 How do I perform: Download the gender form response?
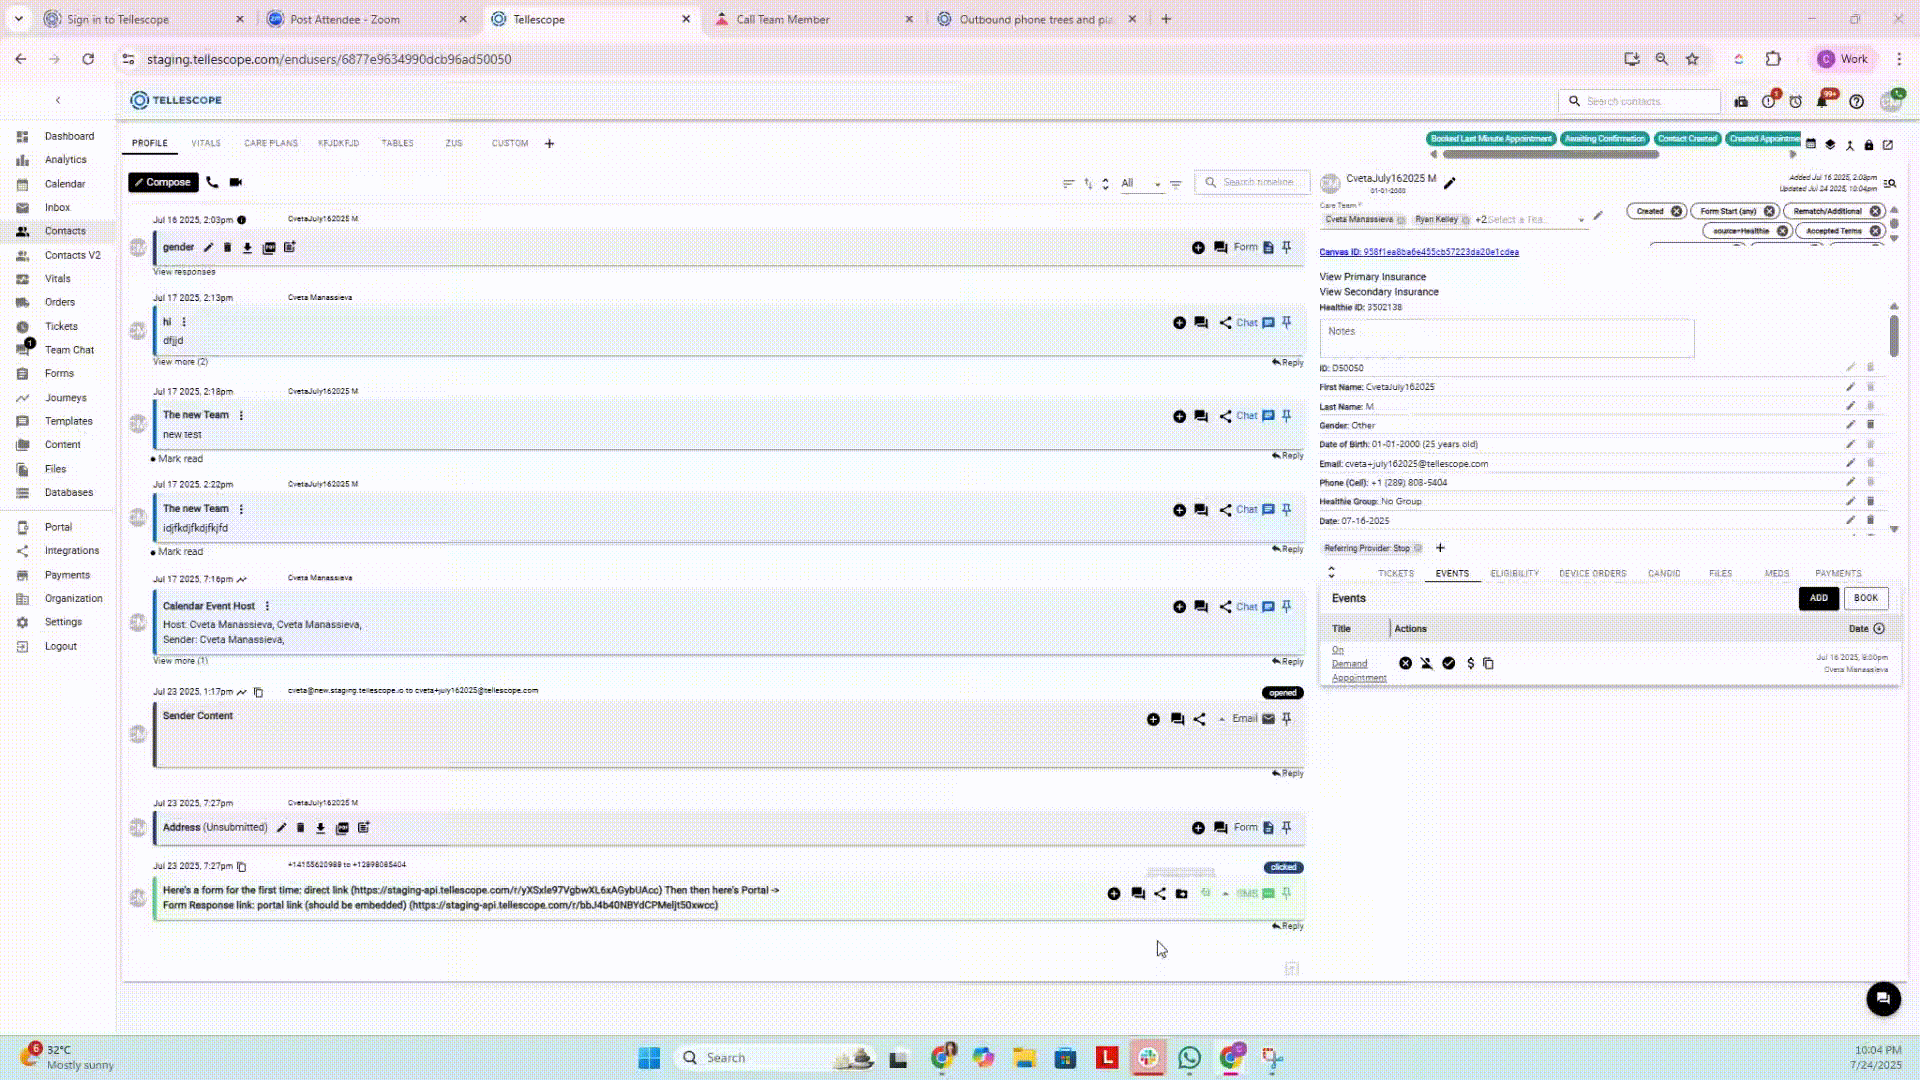[247, 248]
